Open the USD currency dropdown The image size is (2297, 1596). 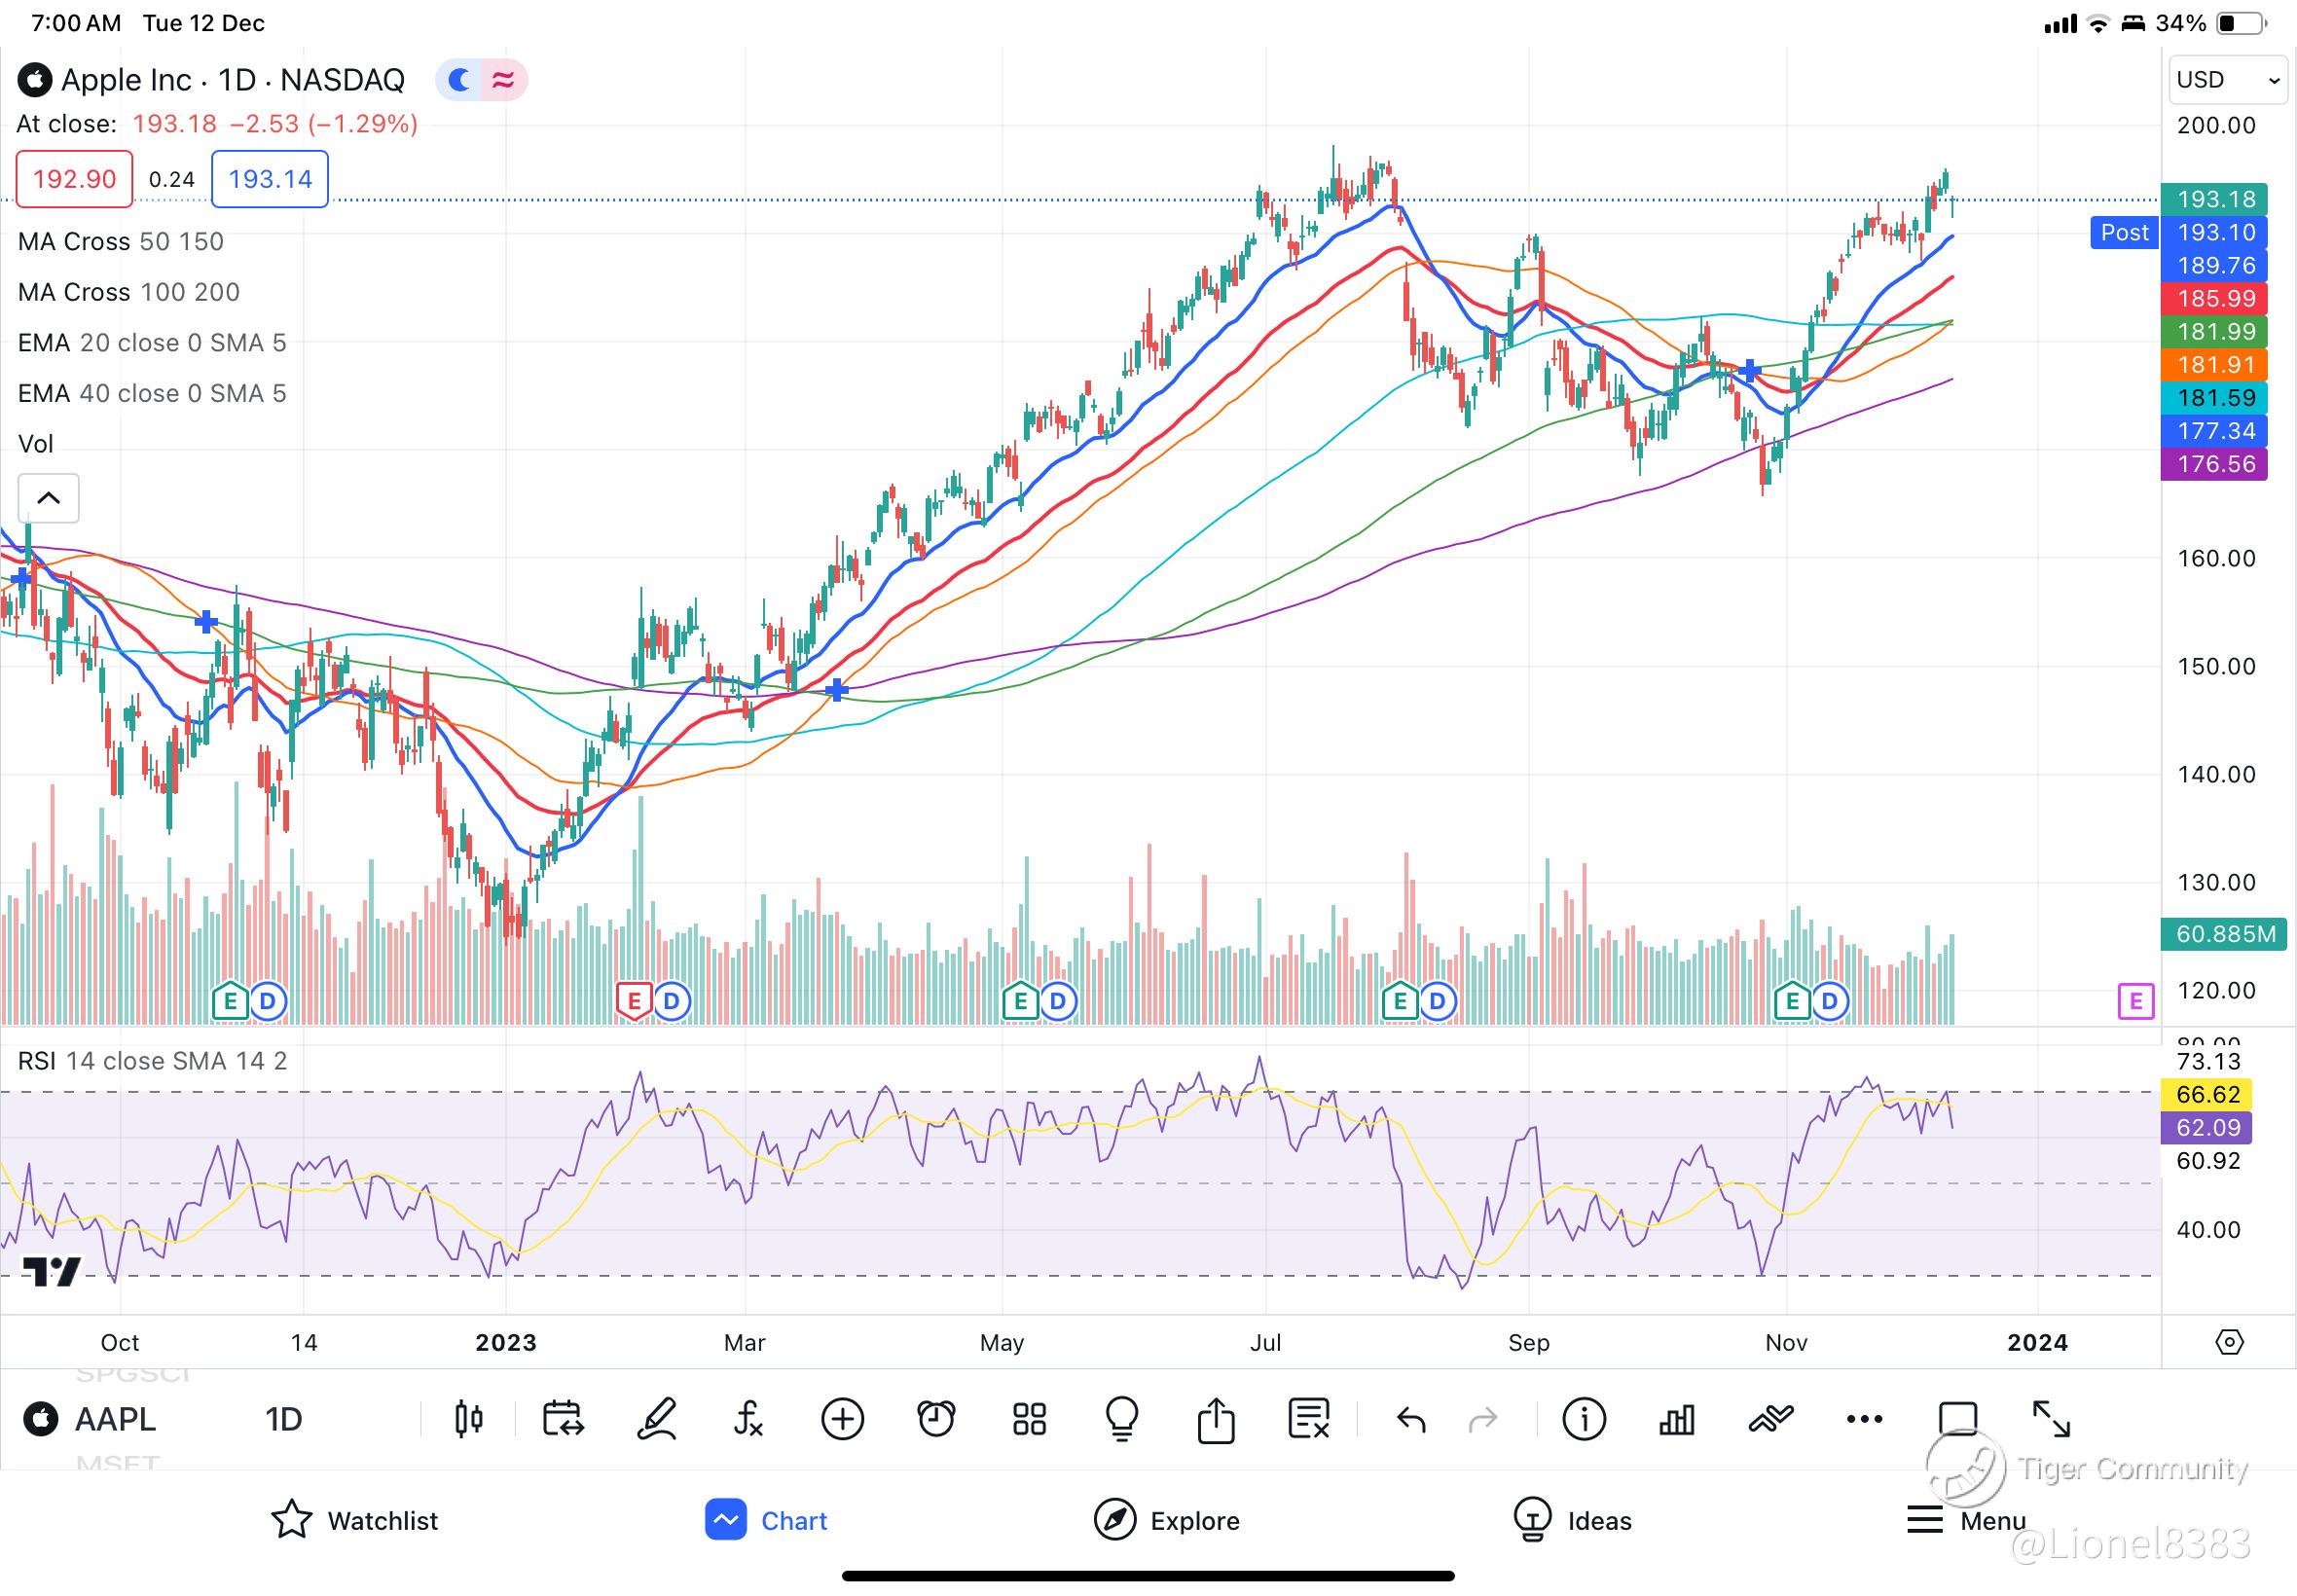2227,80
